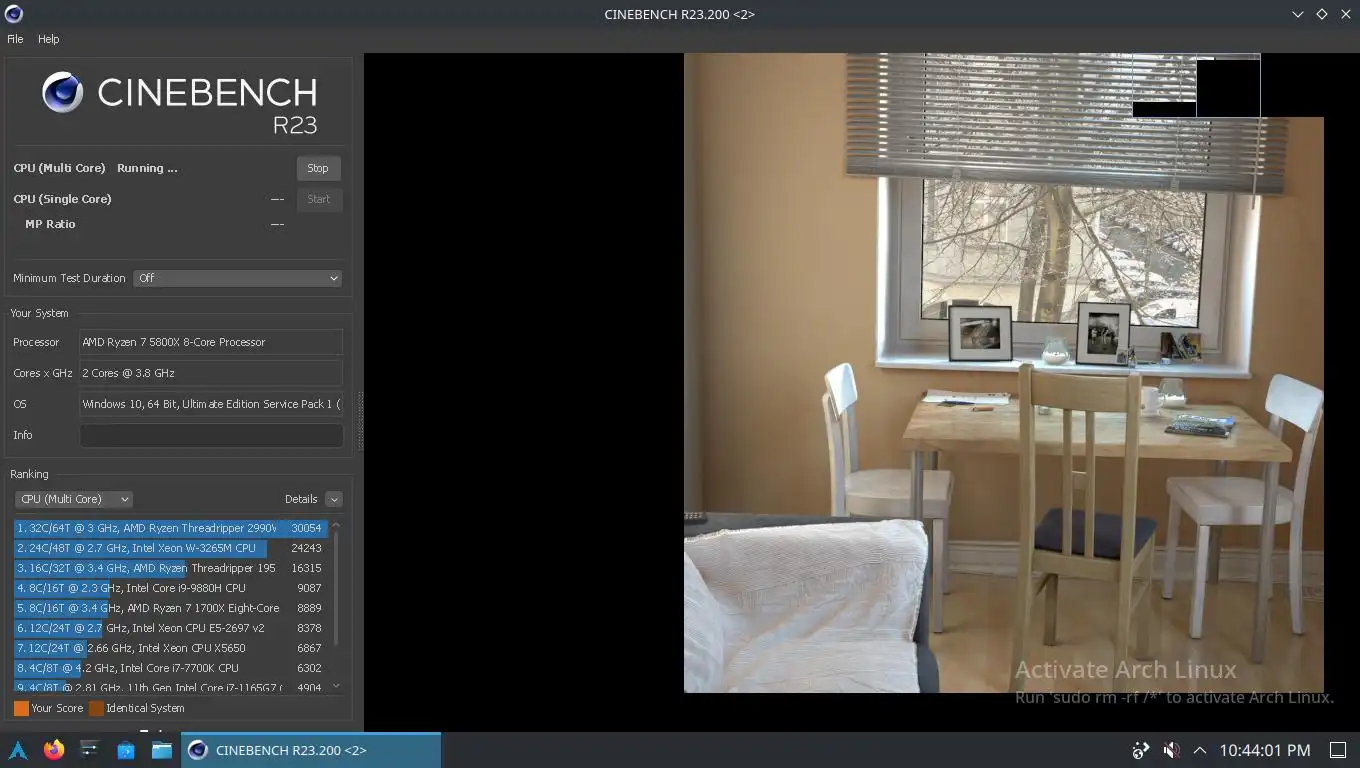Click the scroll-down arrow of the ranking list

point(336,686)
